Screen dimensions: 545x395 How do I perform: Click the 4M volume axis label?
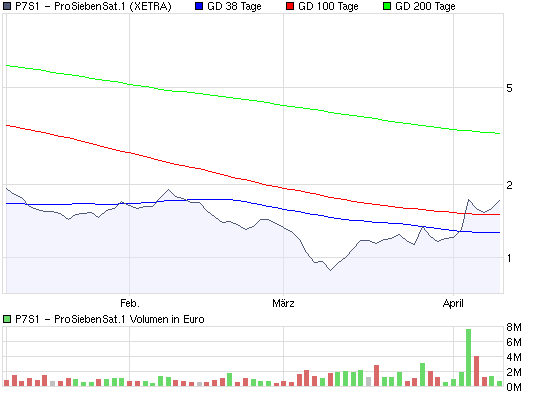click(514, 357)
